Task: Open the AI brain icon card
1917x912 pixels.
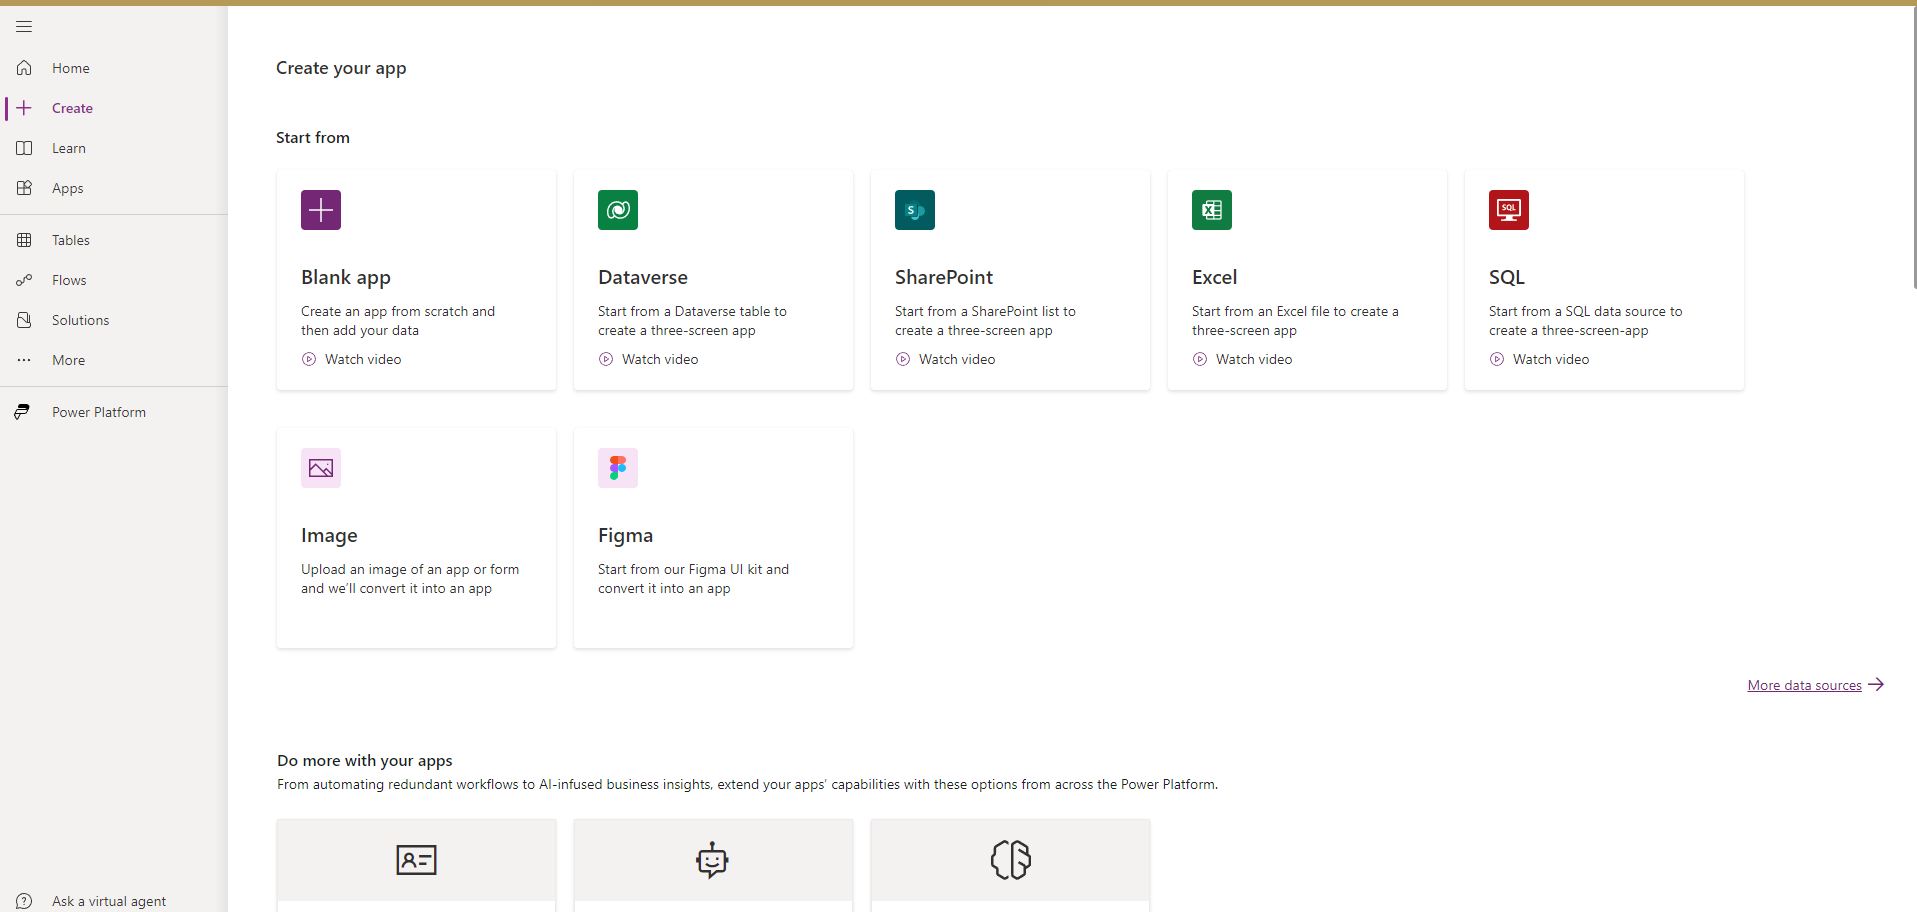Action: click(x=1010, y=860)
